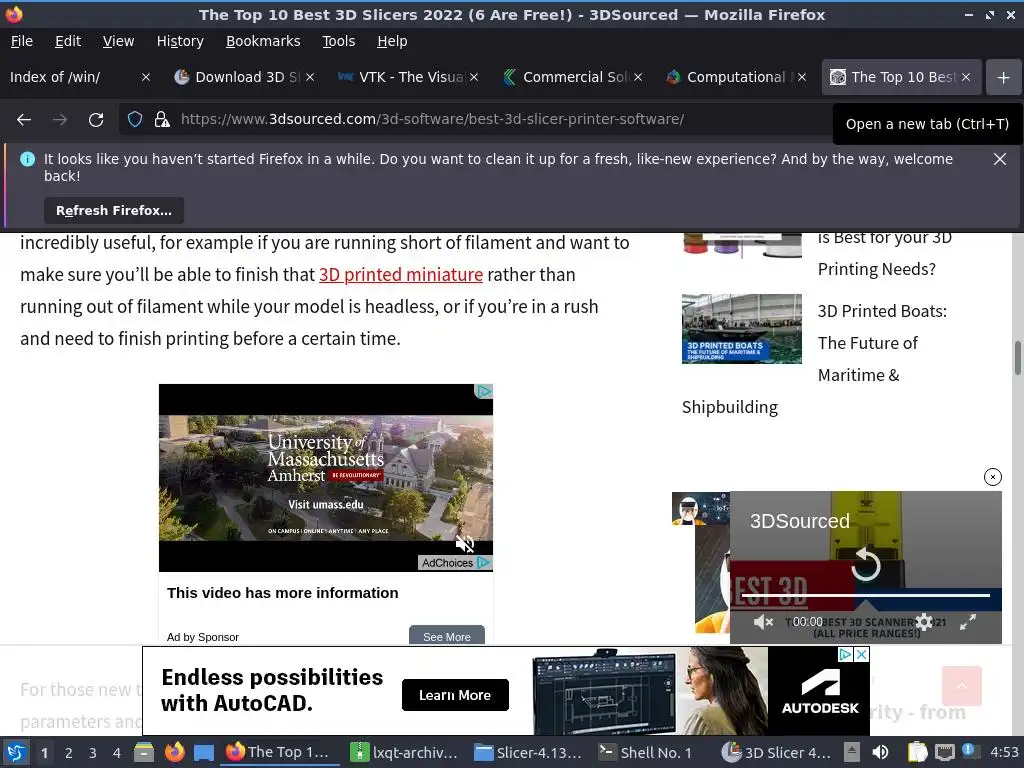The image size is (1024, 768).
Task: Open '3D printed miniature' link
Action: pyautogui.click(x=401, y=274)
